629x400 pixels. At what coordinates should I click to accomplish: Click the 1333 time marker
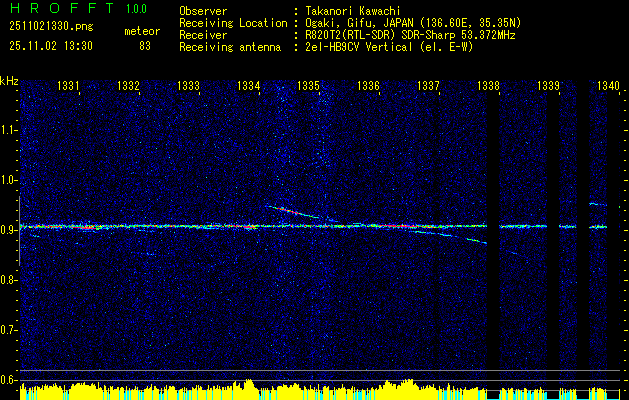coord(188,85)
